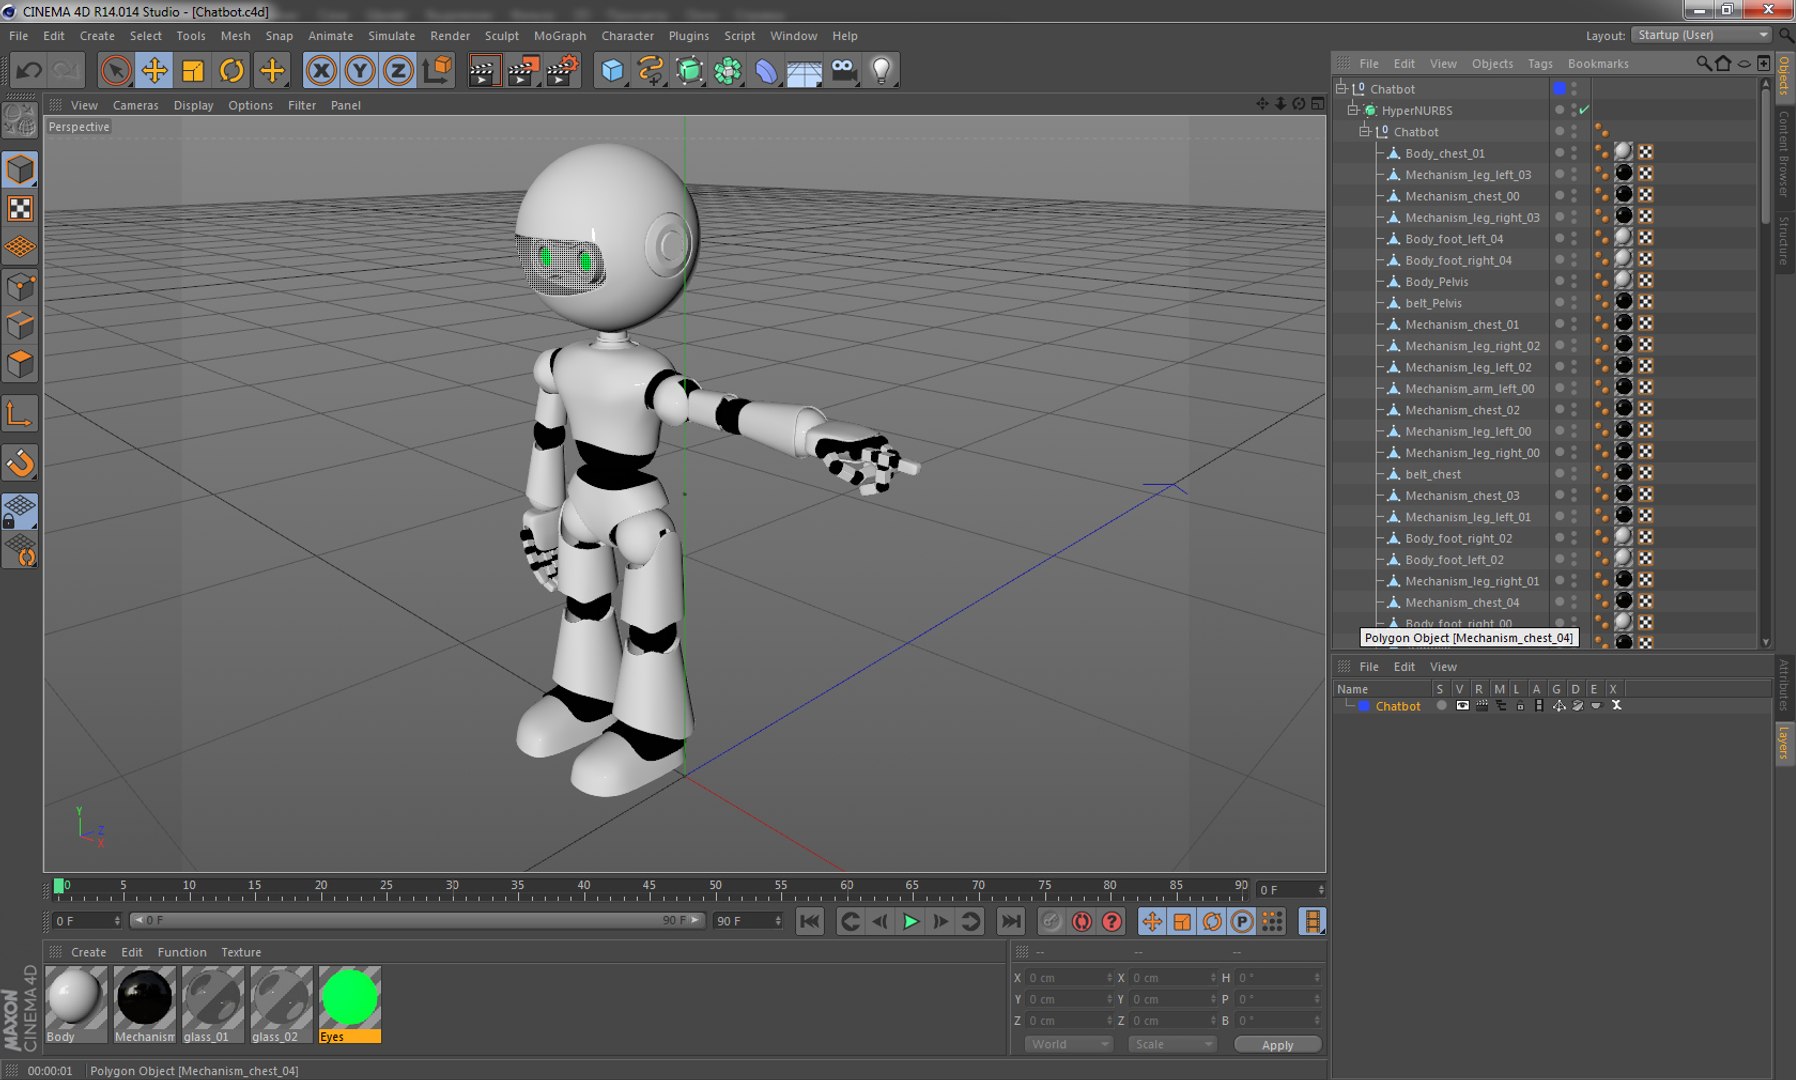Collapse the top Chatbot null object
Screen dimensions: 1796x1080
[x=1342, y=89]
